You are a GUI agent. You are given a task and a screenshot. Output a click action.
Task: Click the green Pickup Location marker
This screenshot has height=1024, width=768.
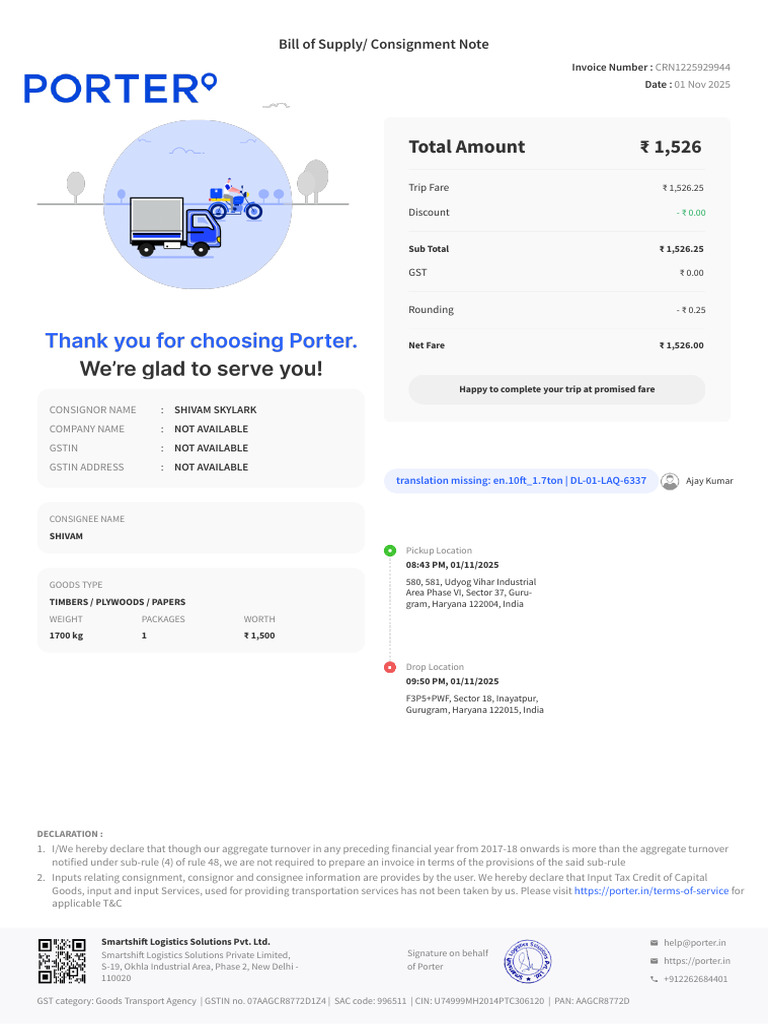tap(390, 551)
